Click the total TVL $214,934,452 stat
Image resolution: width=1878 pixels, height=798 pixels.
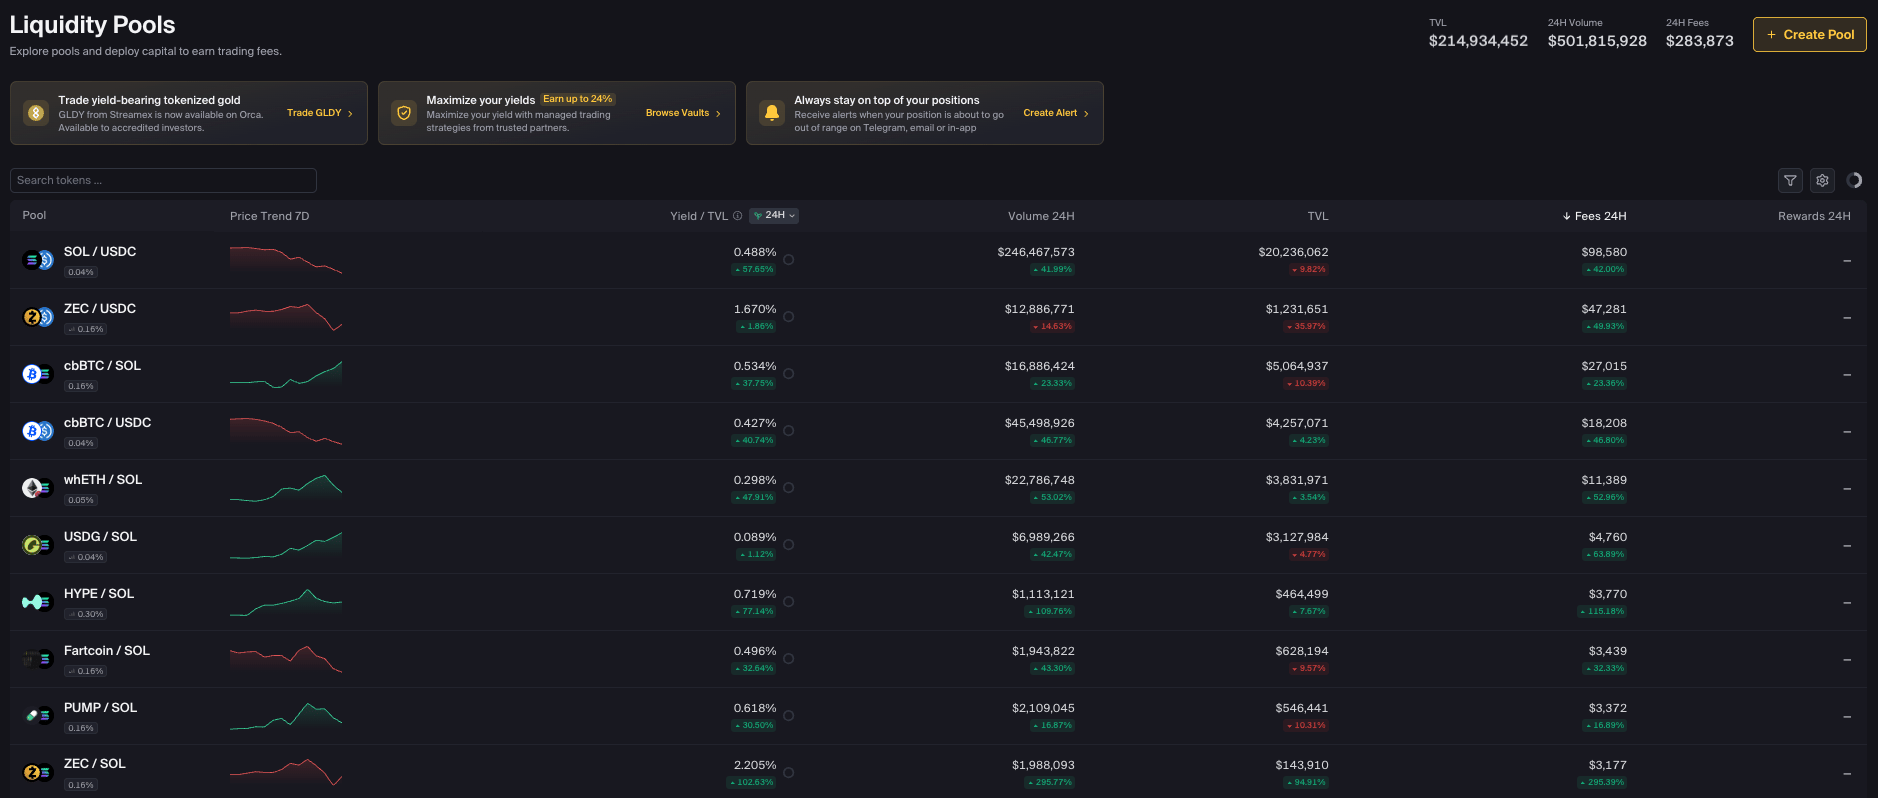pos(1478,34)
